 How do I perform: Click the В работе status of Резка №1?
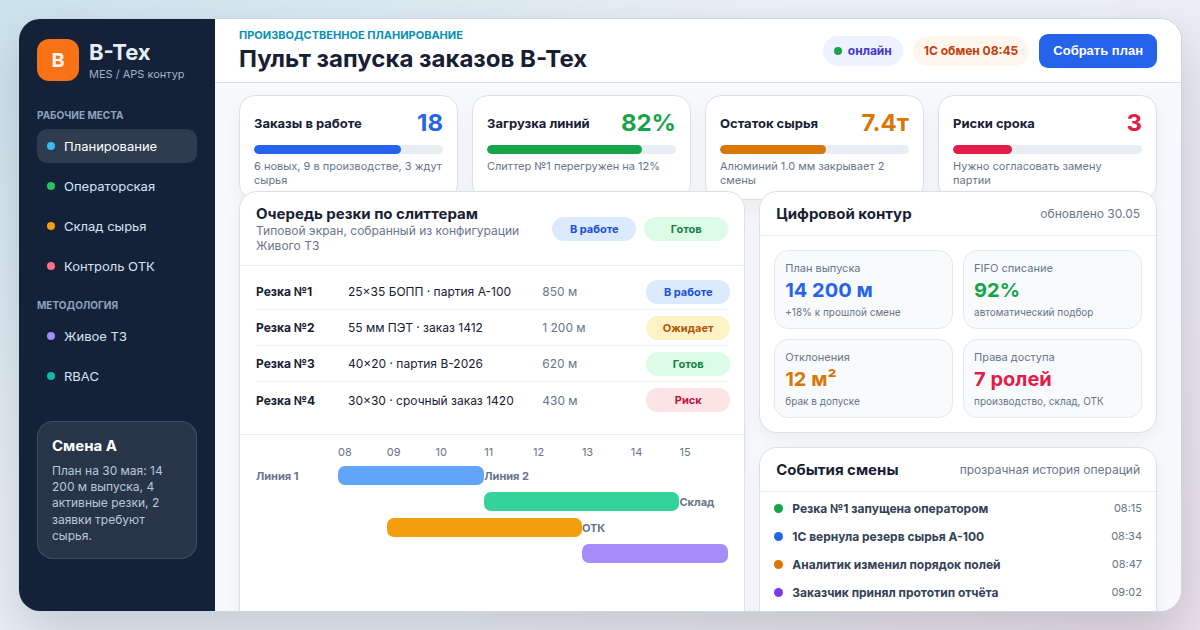pyautogui.click(x=688, y=292)
